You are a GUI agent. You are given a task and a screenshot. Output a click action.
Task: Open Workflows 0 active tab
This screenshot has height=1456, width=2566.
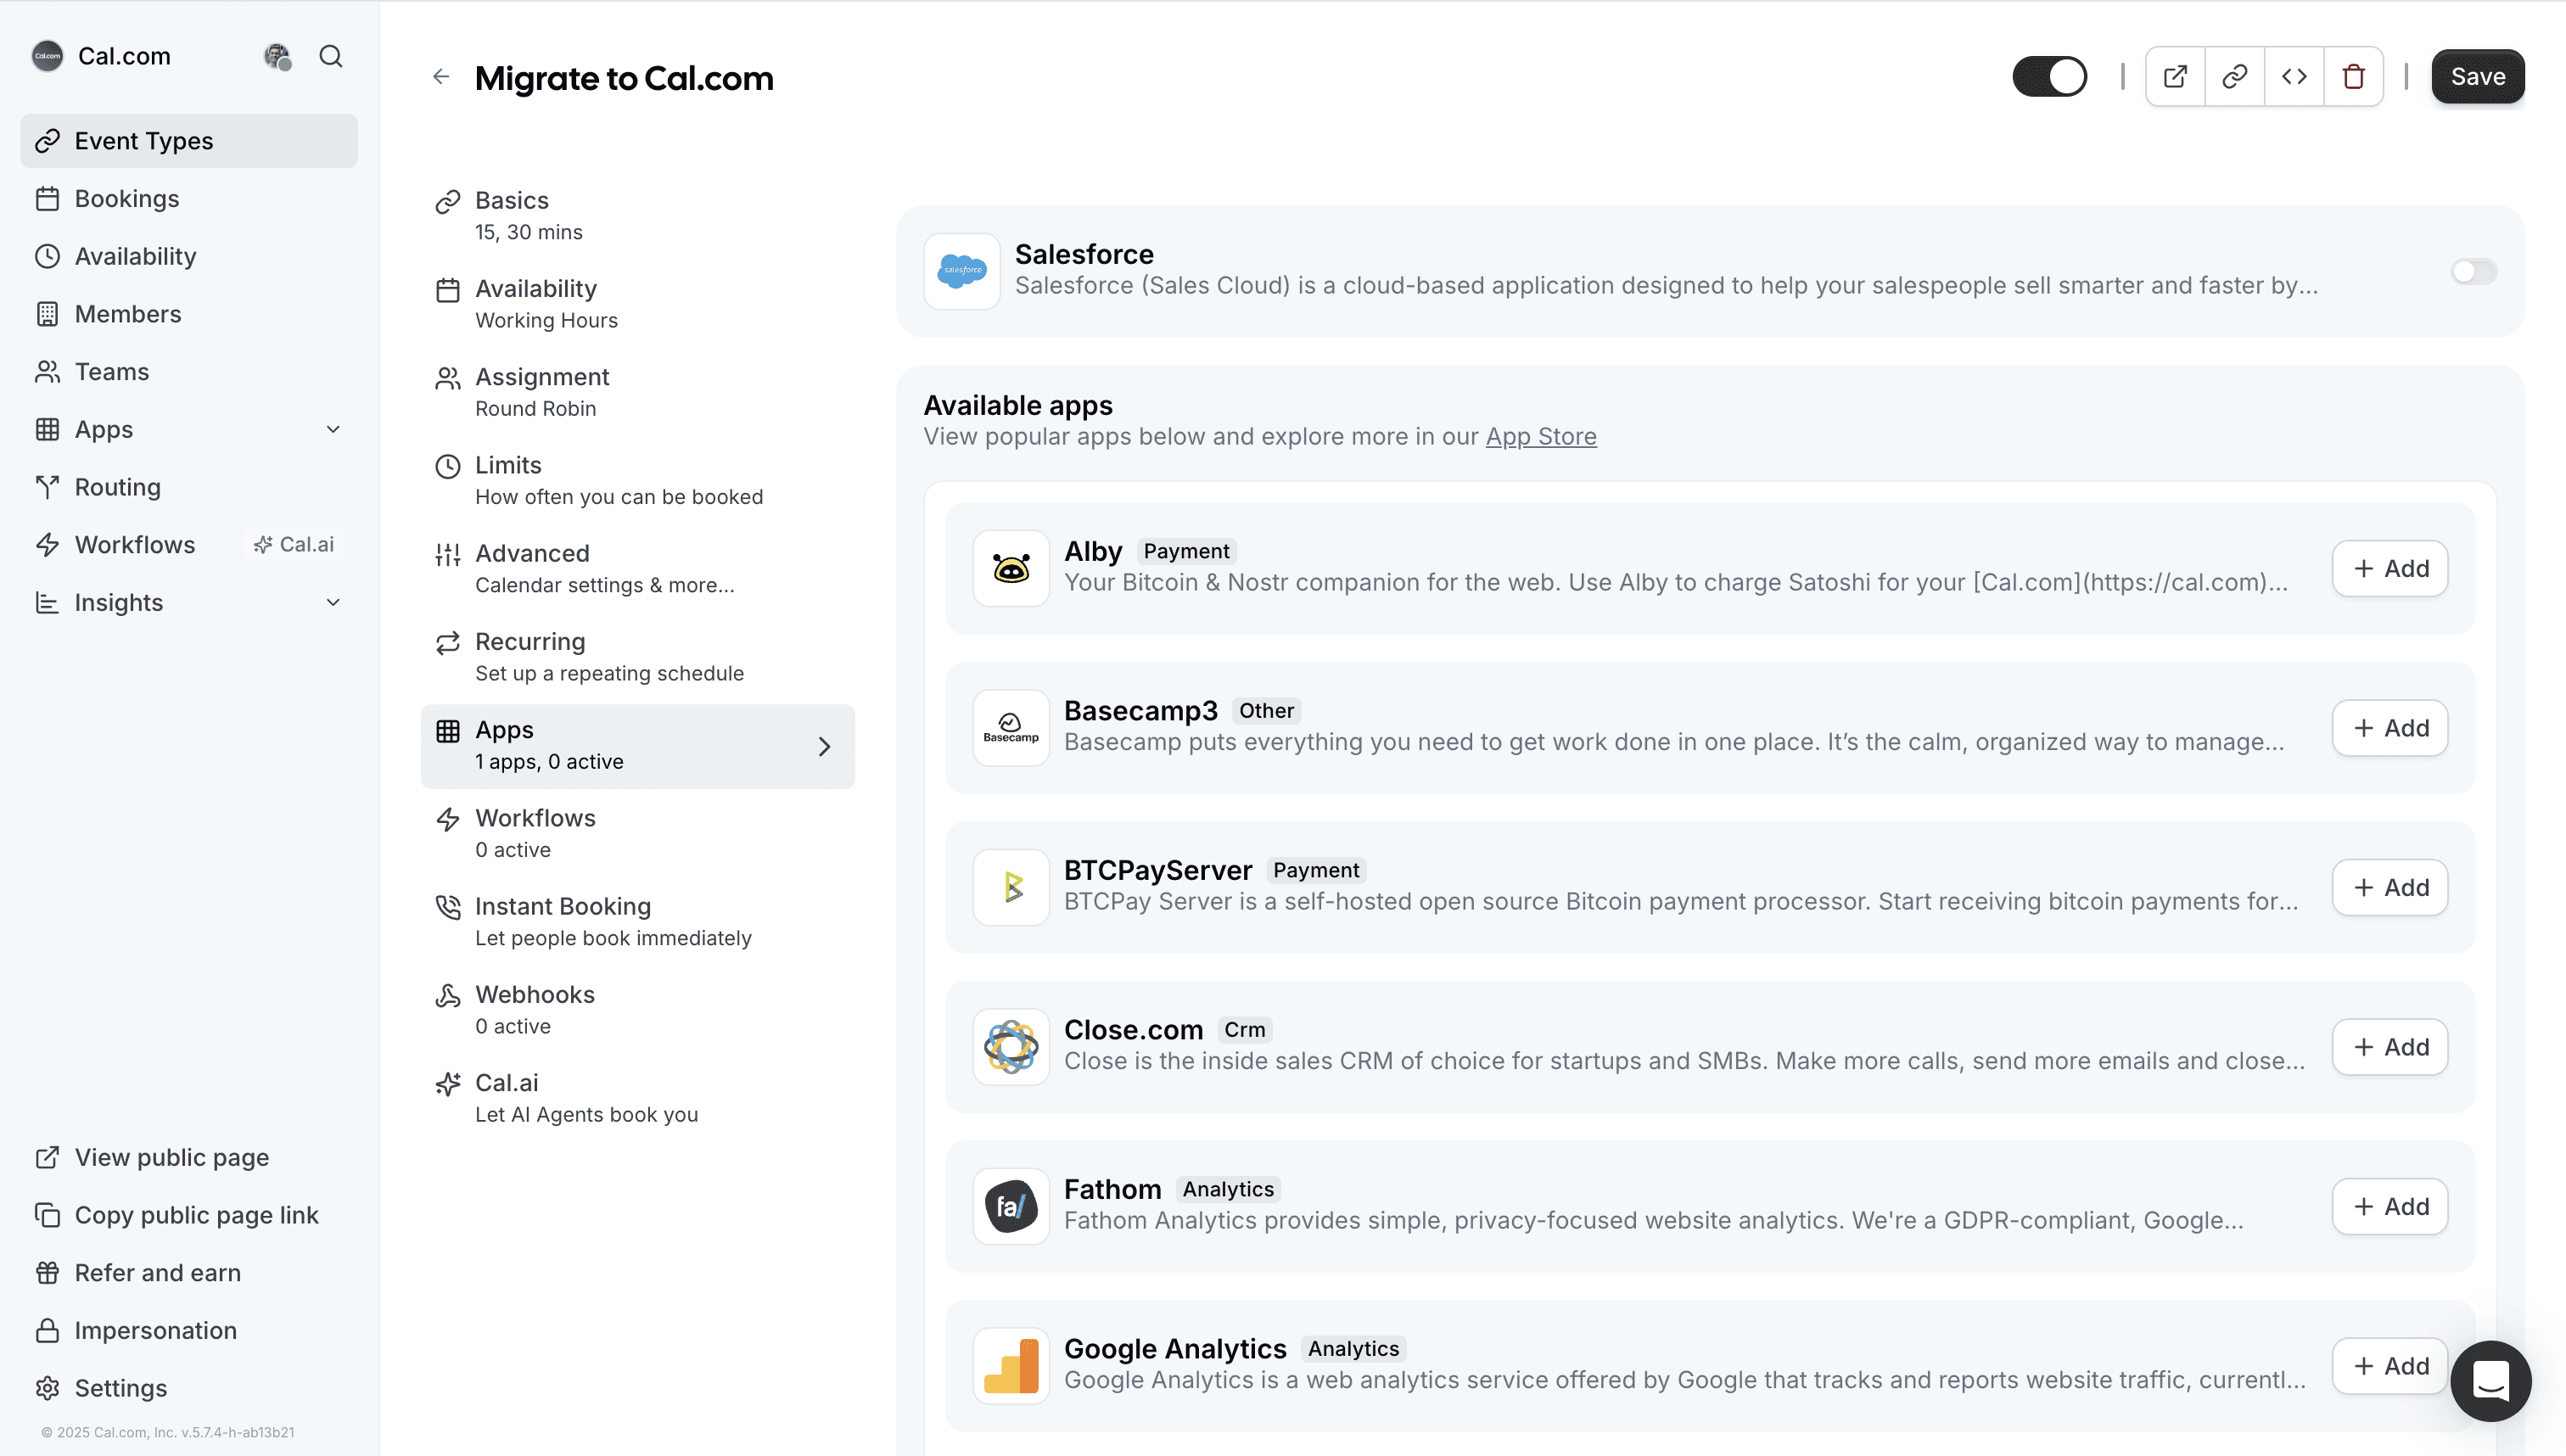click(x=638, y=834)
